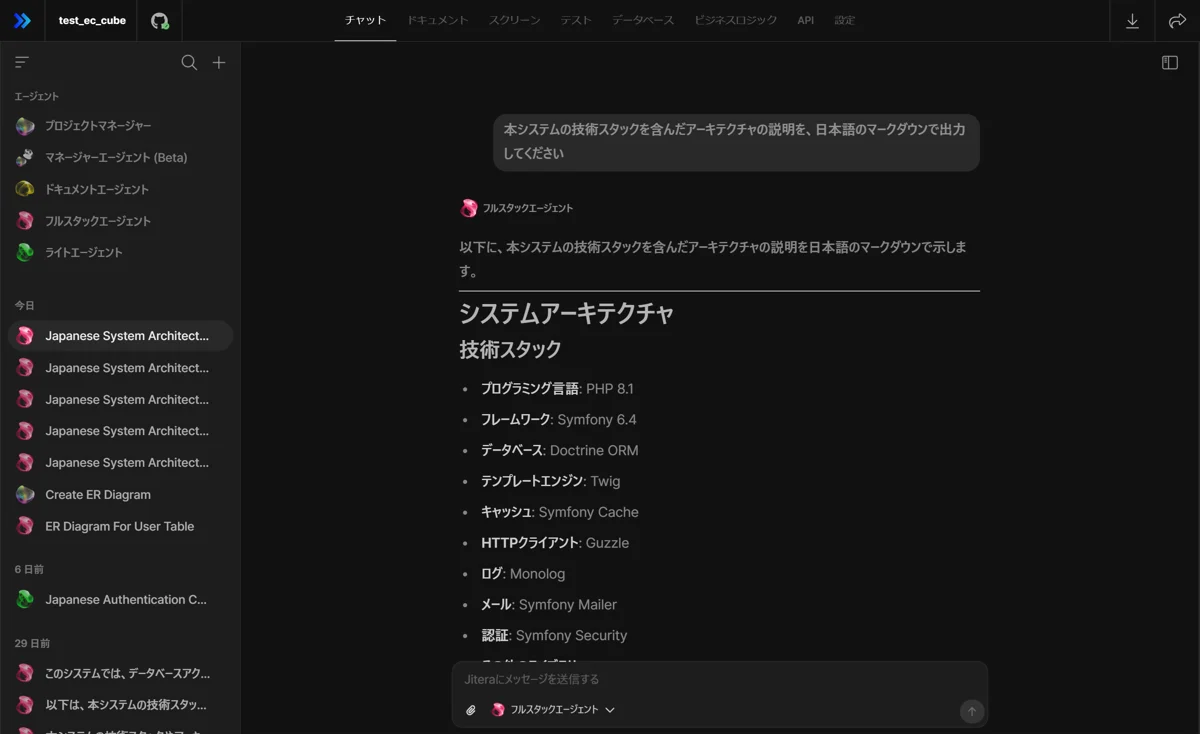Click ログ: Monolog list item
This screenshot has width=1200, height=734.
tap(523, 574)
